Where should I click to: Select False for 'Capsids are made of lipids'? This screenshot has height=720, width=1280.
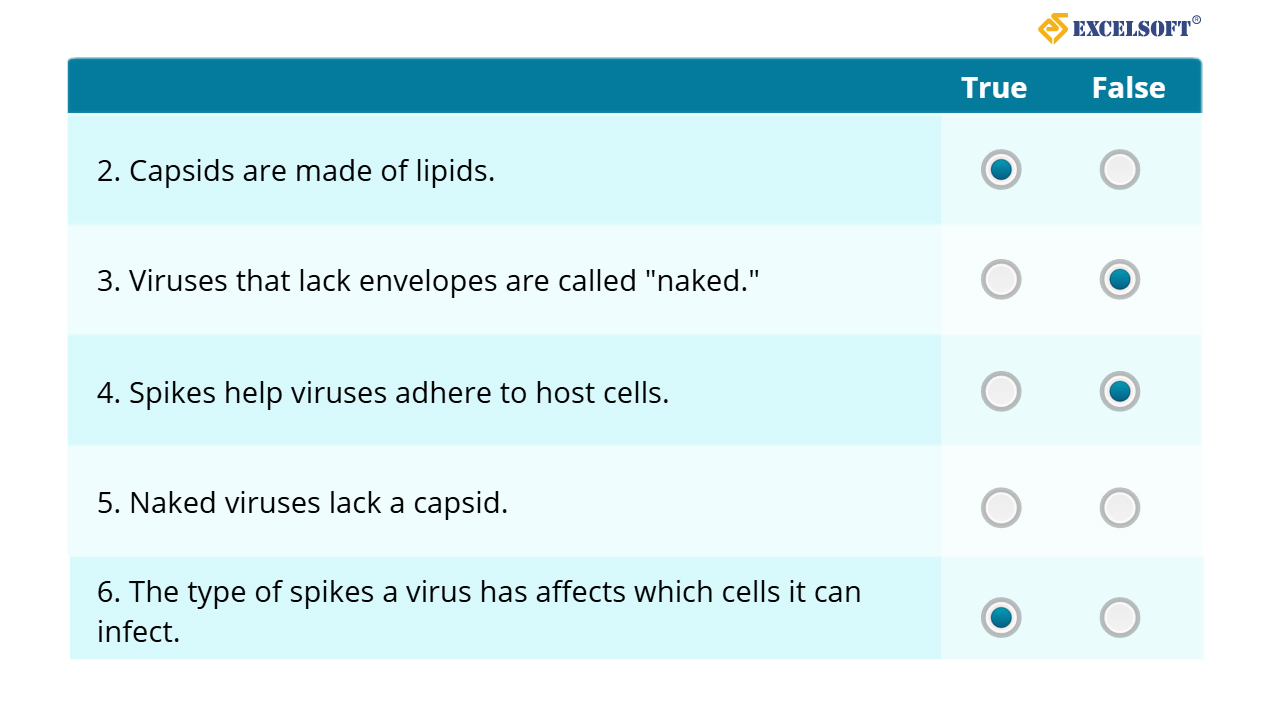pos(1119,170)
